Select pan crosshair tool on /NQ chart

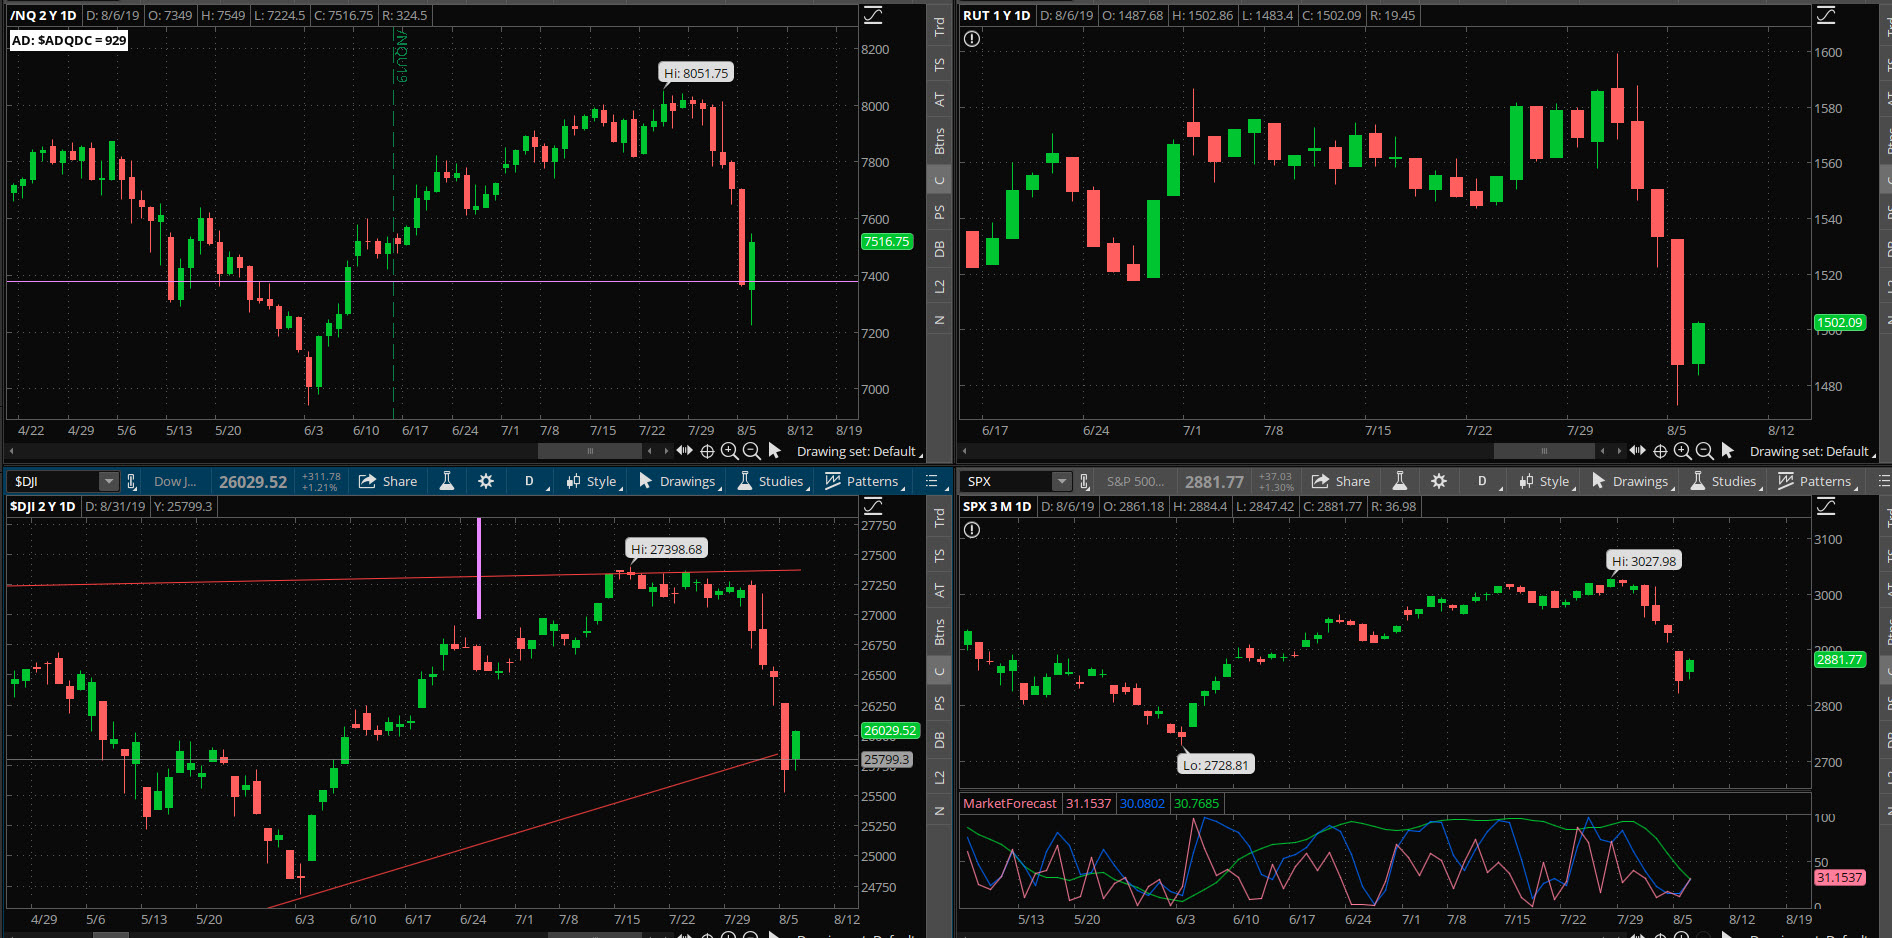[707, 451]
